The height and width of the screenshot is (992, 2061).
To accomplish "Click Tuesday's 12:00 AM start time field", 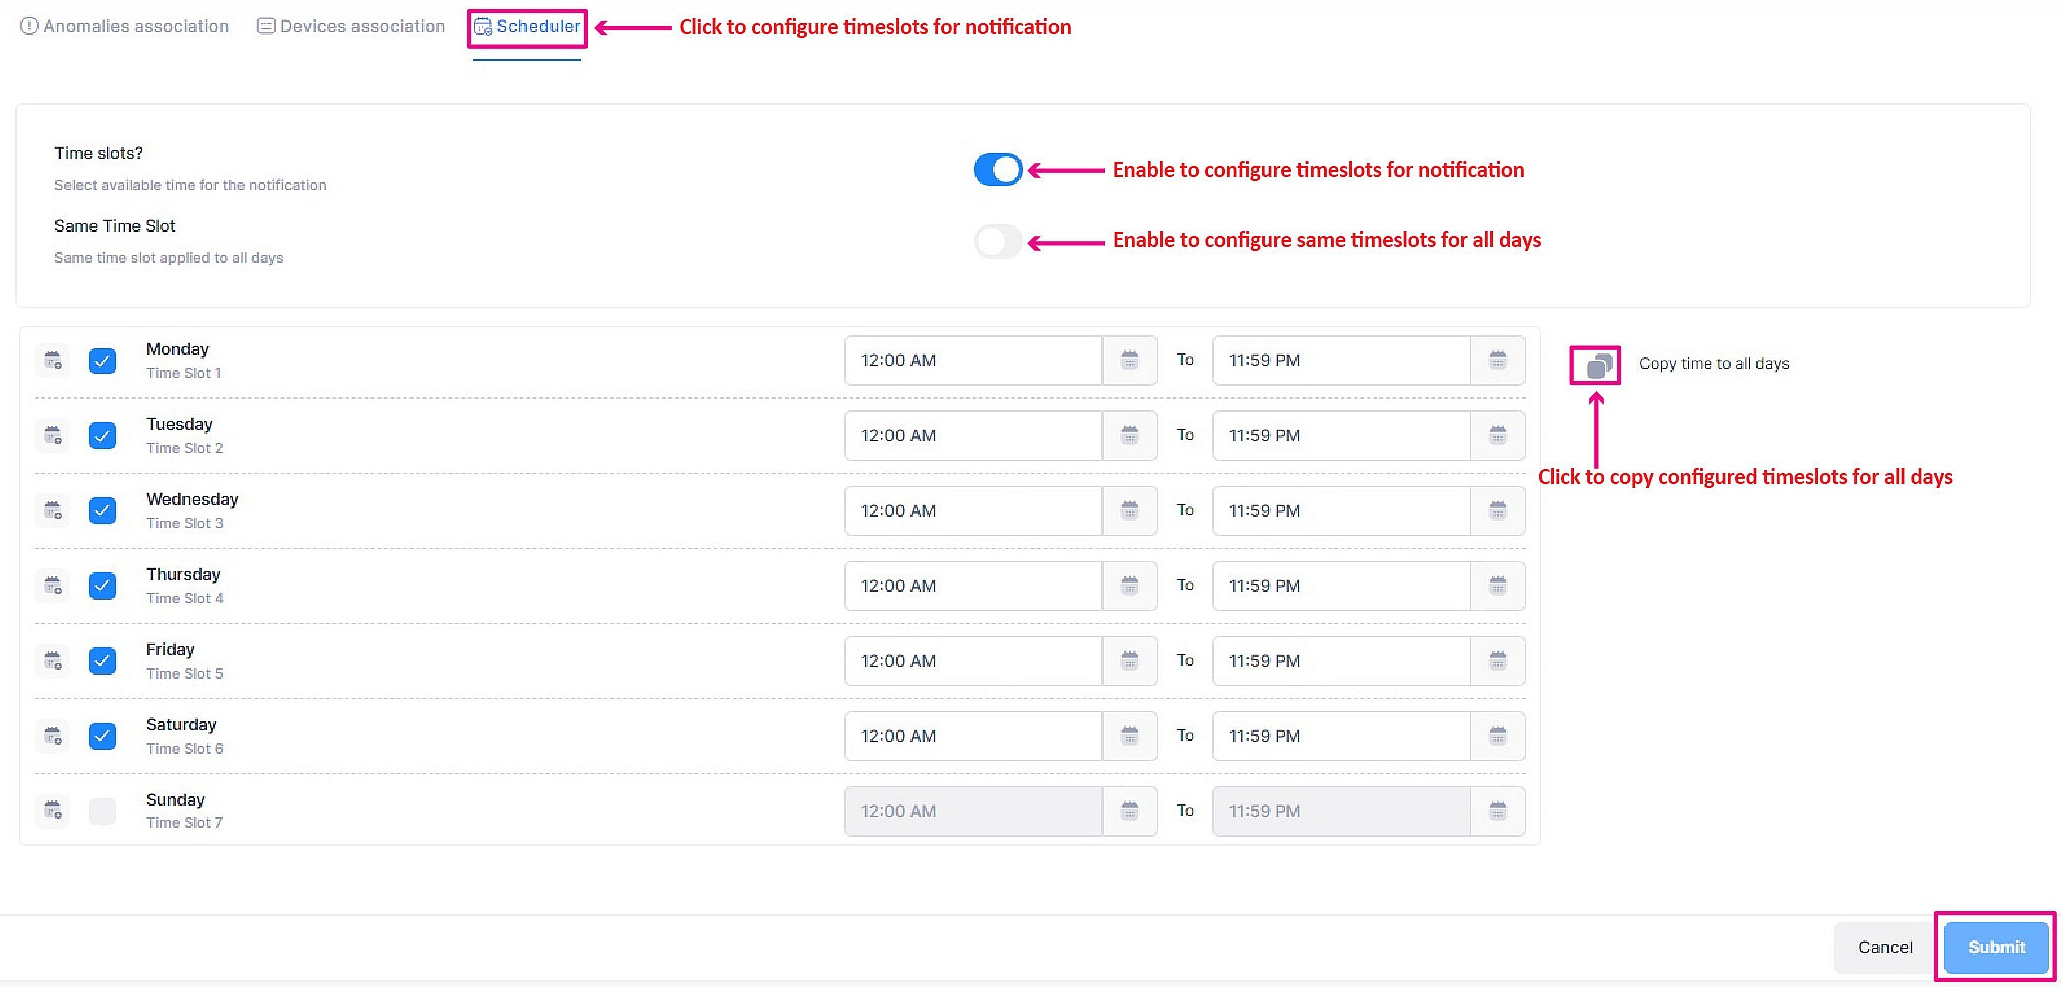I will [x=972, y=435].
